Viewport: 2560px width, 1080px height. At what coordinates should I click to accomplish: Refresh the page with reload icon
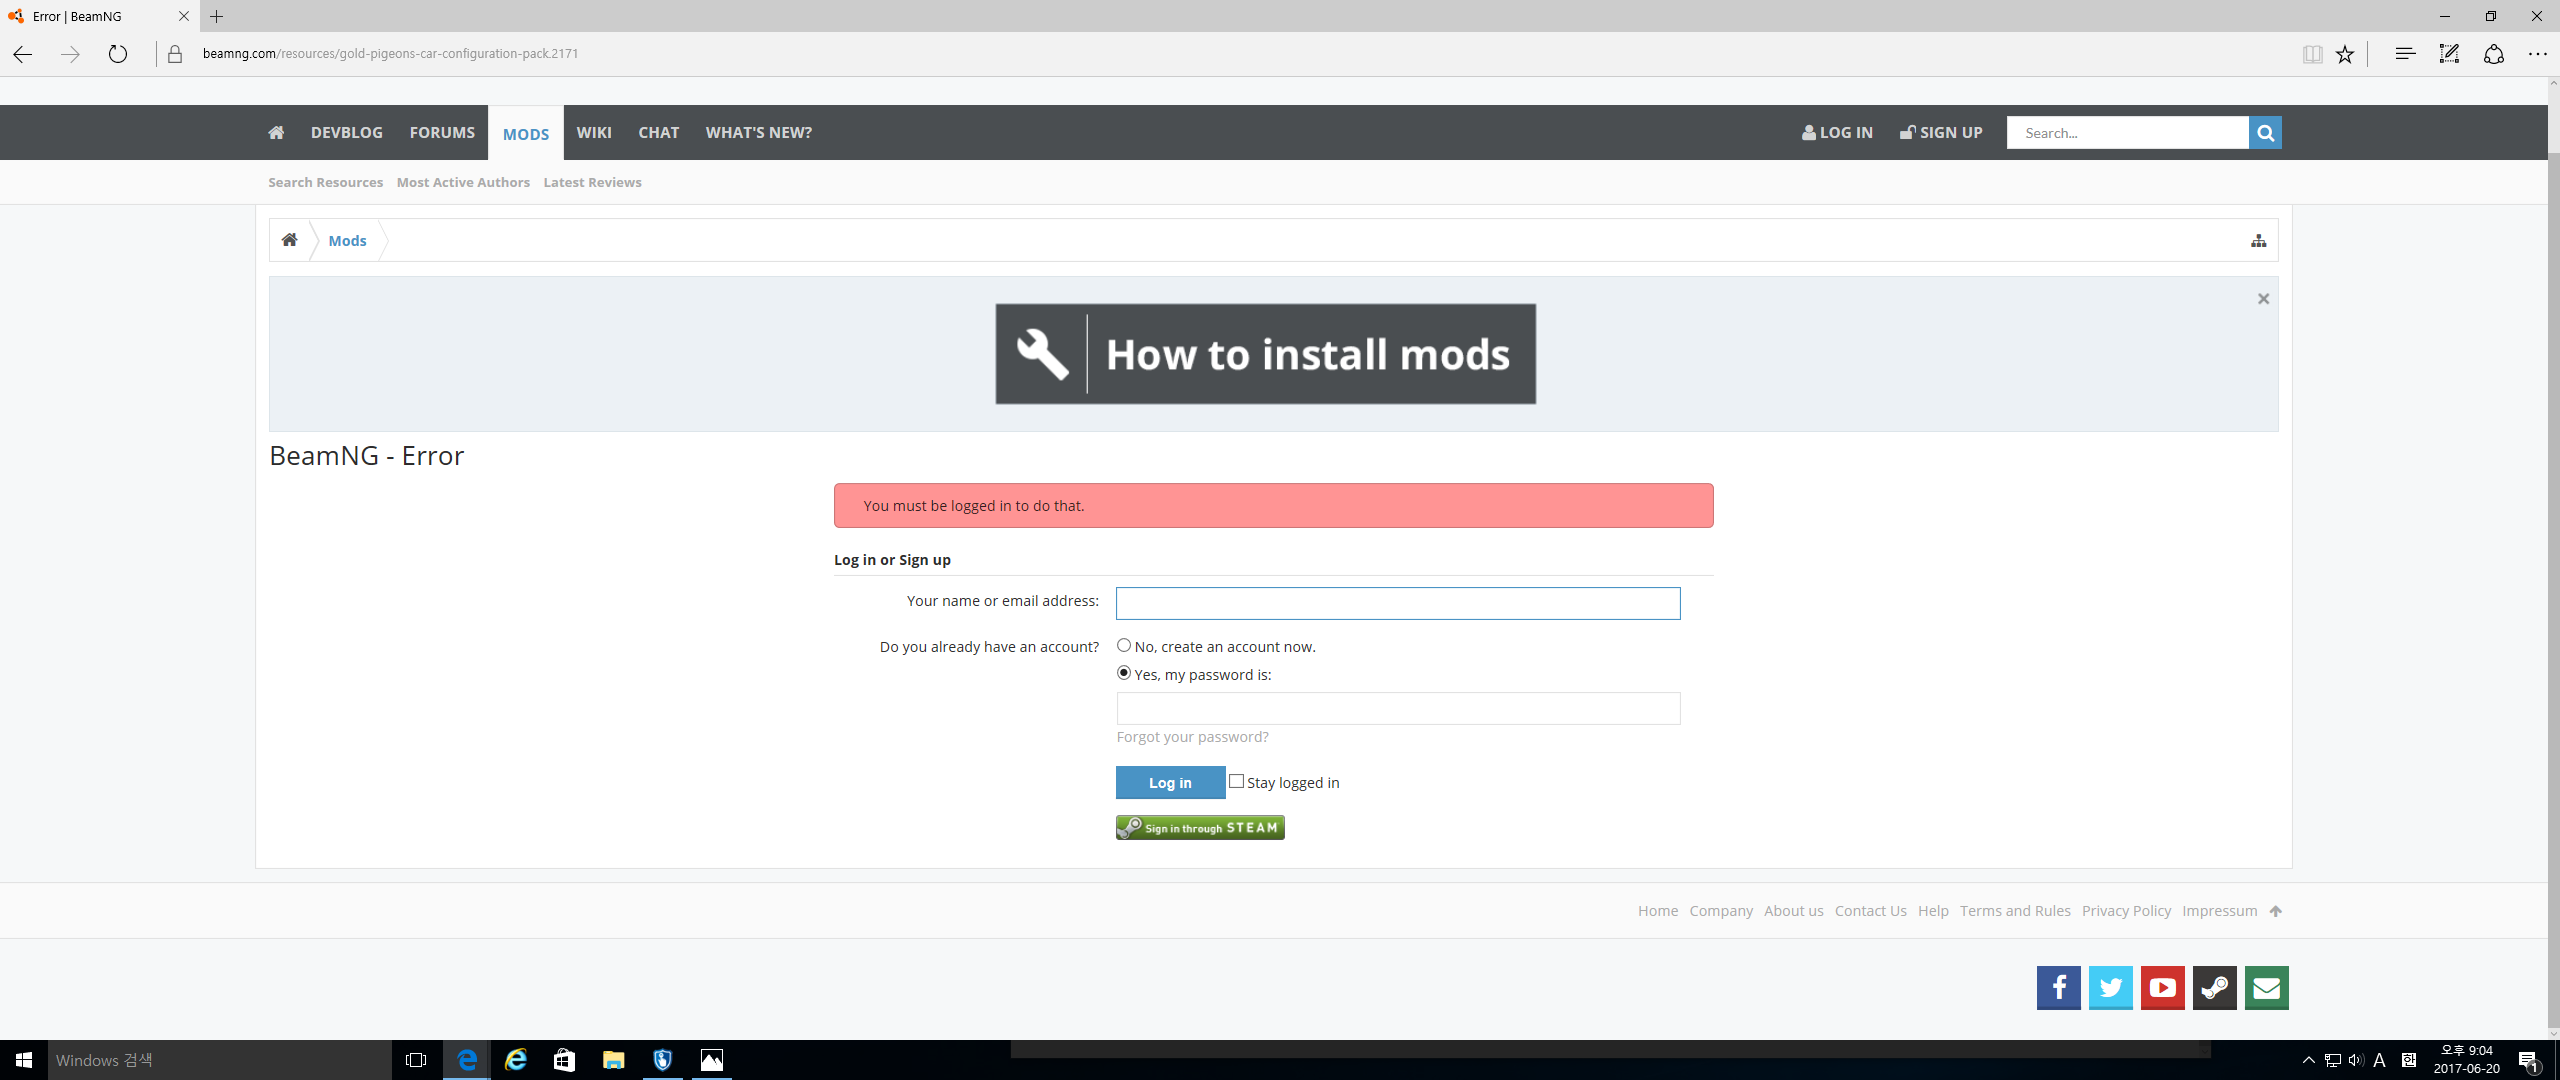[118, 54]
